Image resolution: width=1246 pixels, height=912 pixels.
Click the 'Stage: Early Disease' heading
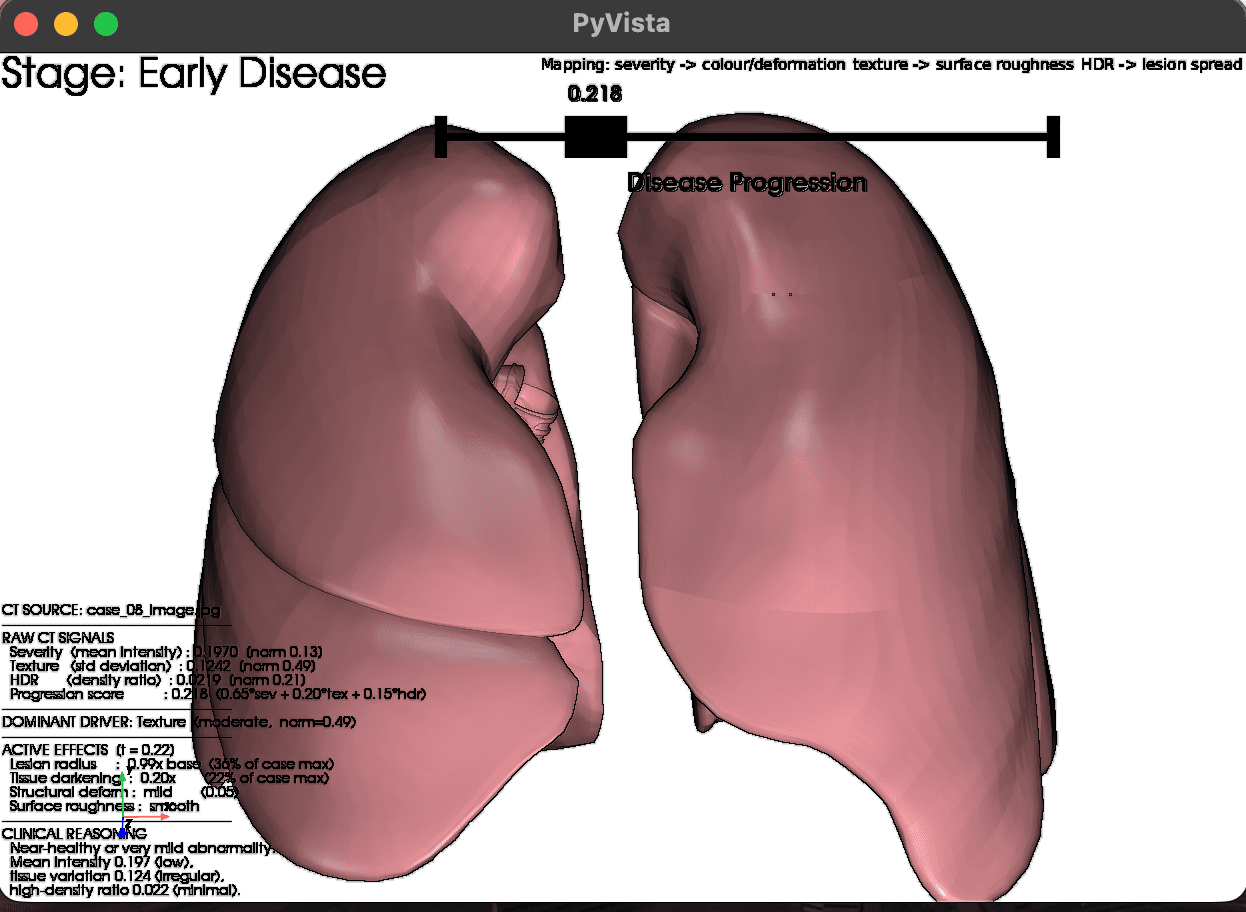pyautogui.click(x=194, y=74)
